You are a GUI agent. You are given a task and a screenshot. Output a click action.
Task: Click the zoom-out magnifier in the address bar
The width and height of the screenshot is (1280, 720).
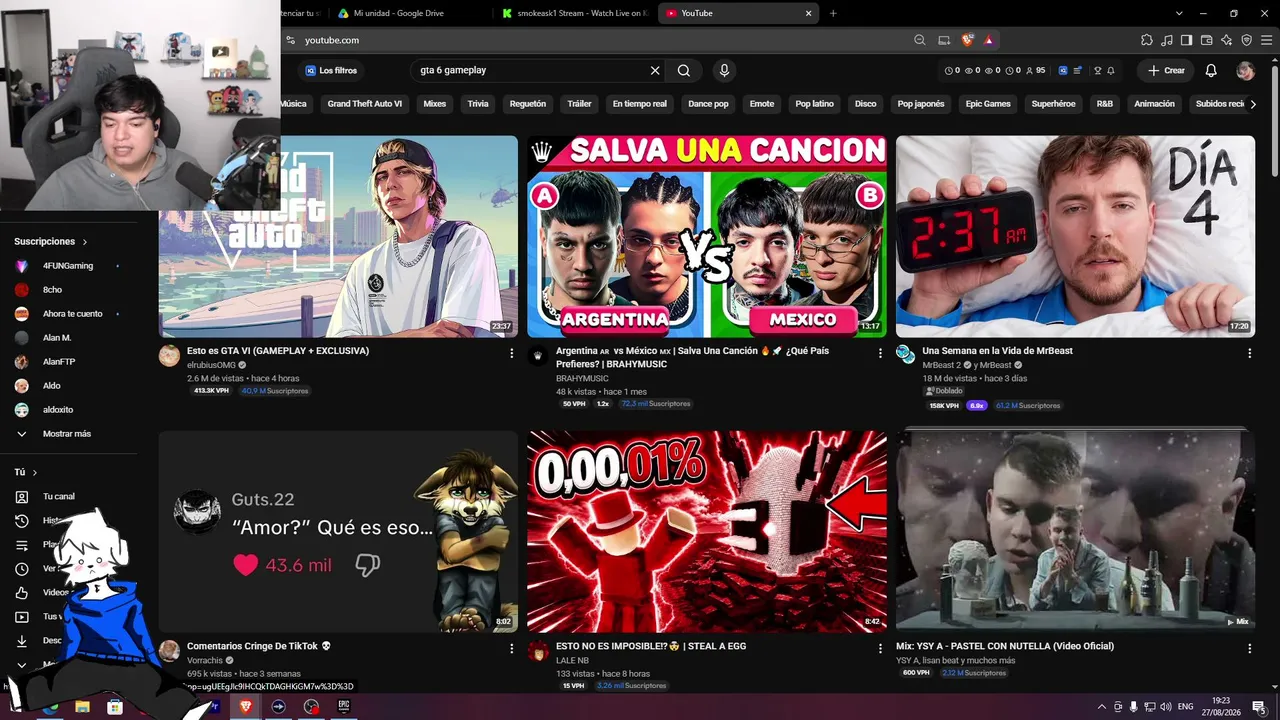pyautogui.click(x=920, y=40)
